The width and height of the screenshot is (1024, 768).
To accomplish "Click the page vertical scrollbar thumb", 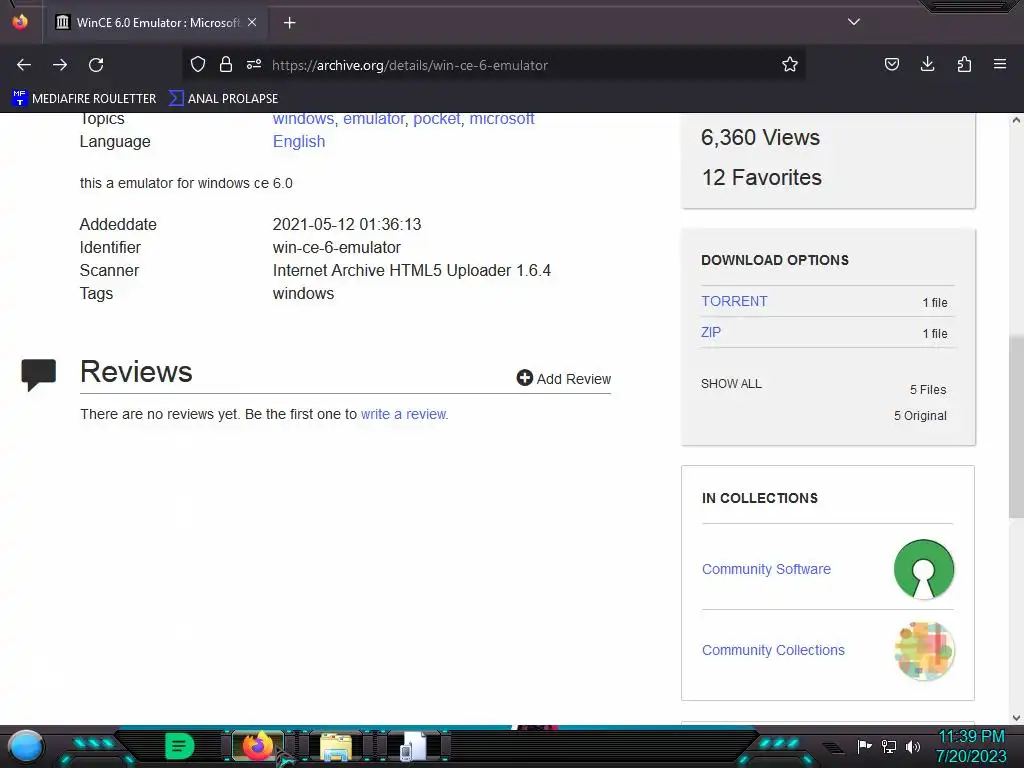I will click(x=1016, y=426).
